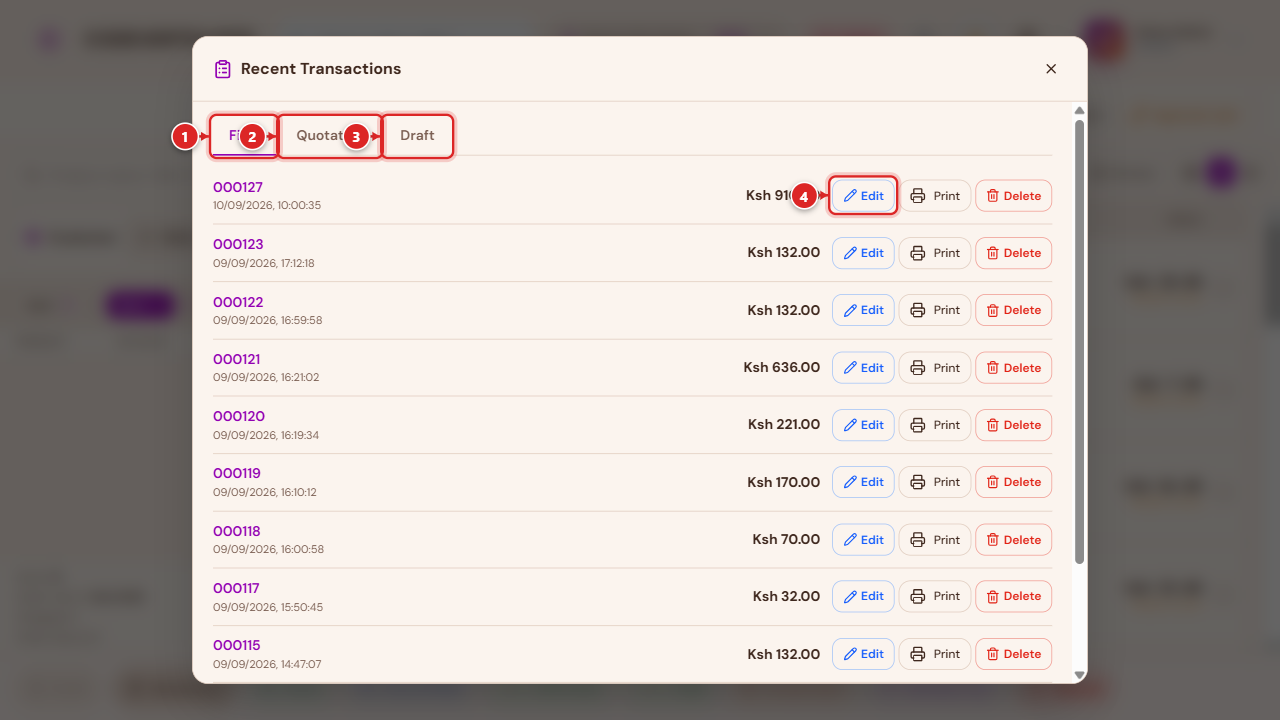This screenshot has width=1280, height=720.
Task: Edit transaction 000127
Action: (x=863, y=196)
